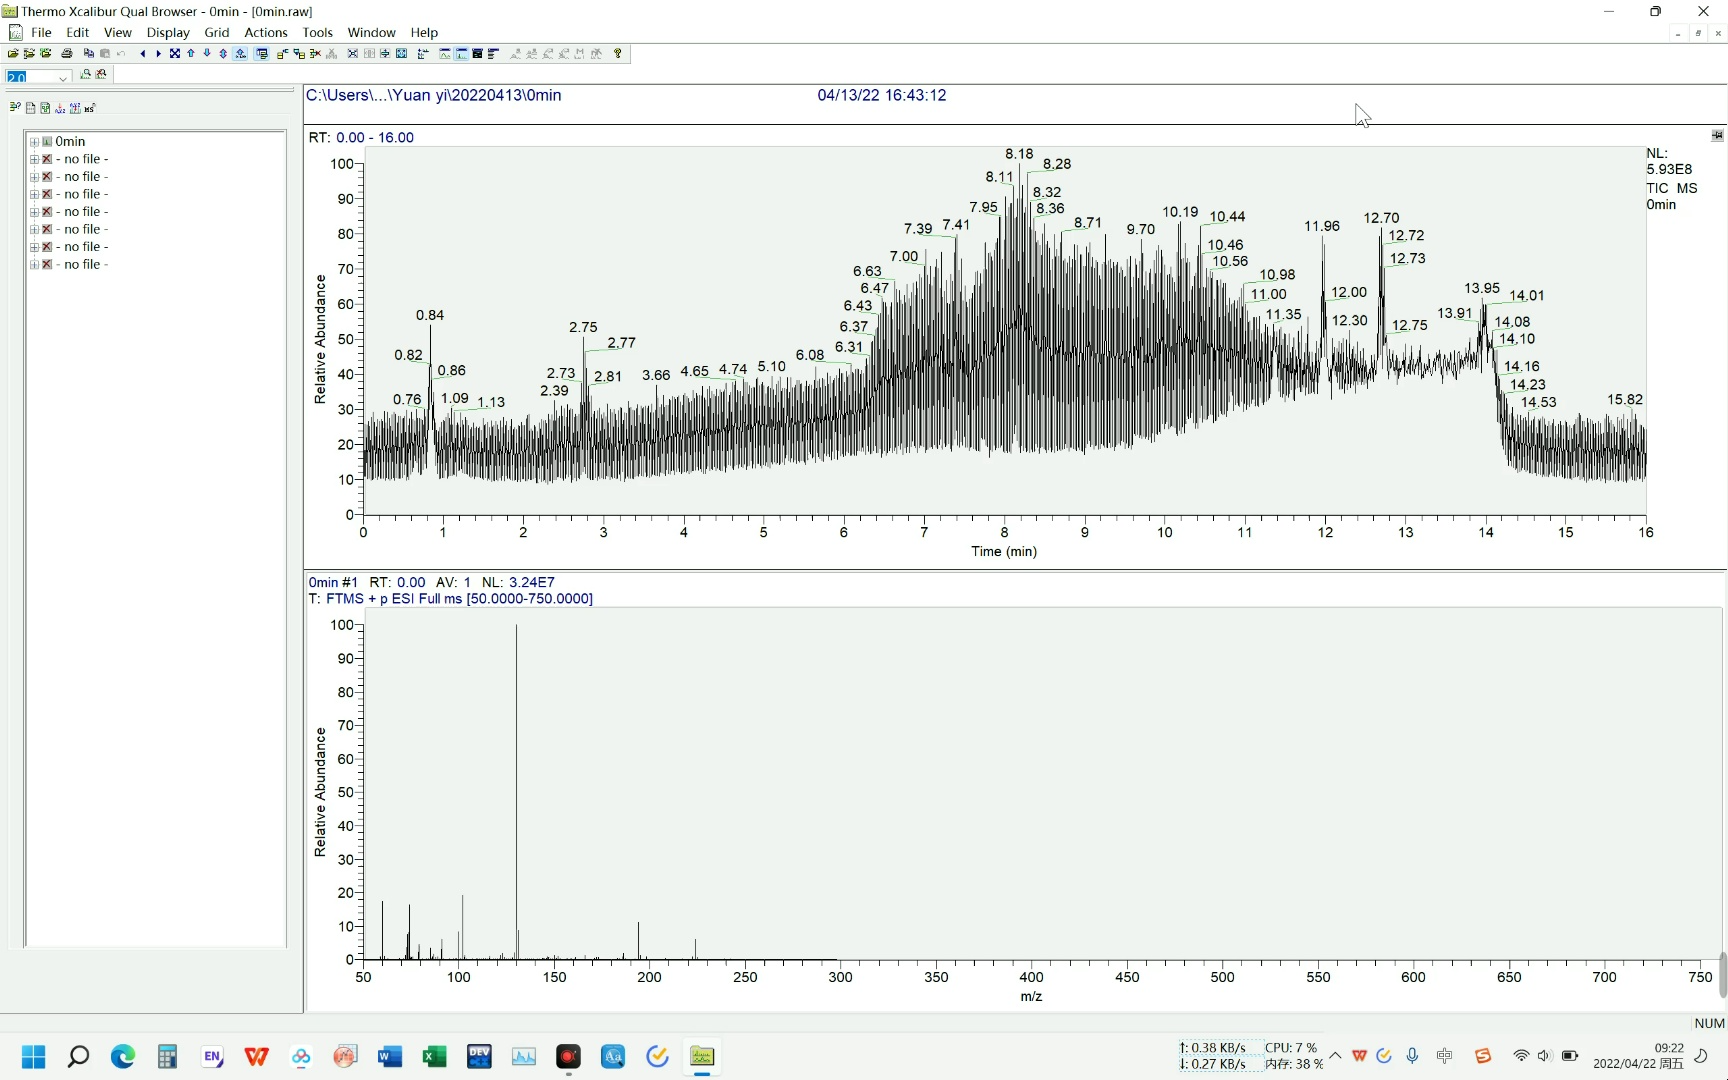1728x1080 pixels.
Task: Click the vertical scrollbar near spectrum pane
Action: (1722, 975)
